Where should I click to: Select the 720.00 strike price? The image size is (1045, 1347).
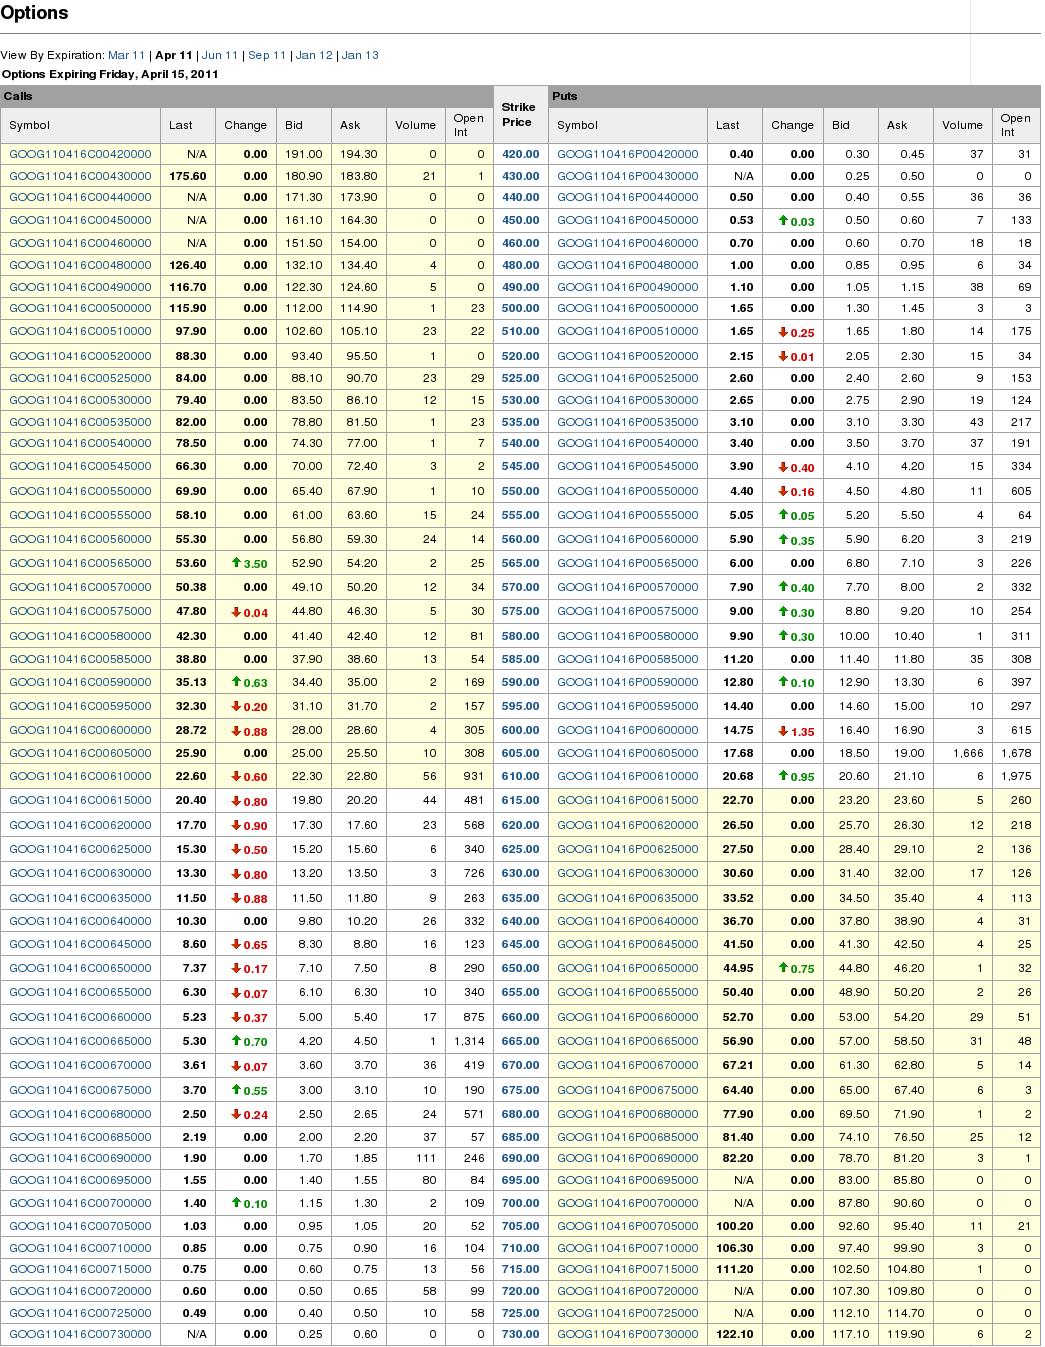(520, 1291)
